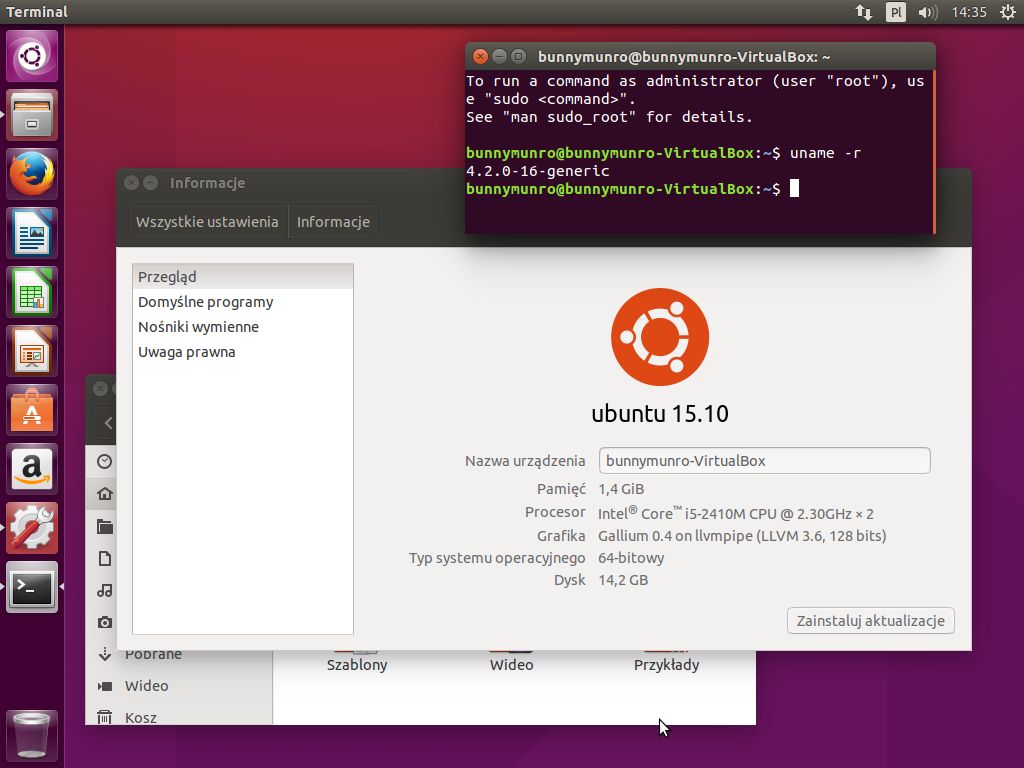The image size is (1024, 768).
Task: Open Home folder in Files sidebar
Action: point(104,494)
